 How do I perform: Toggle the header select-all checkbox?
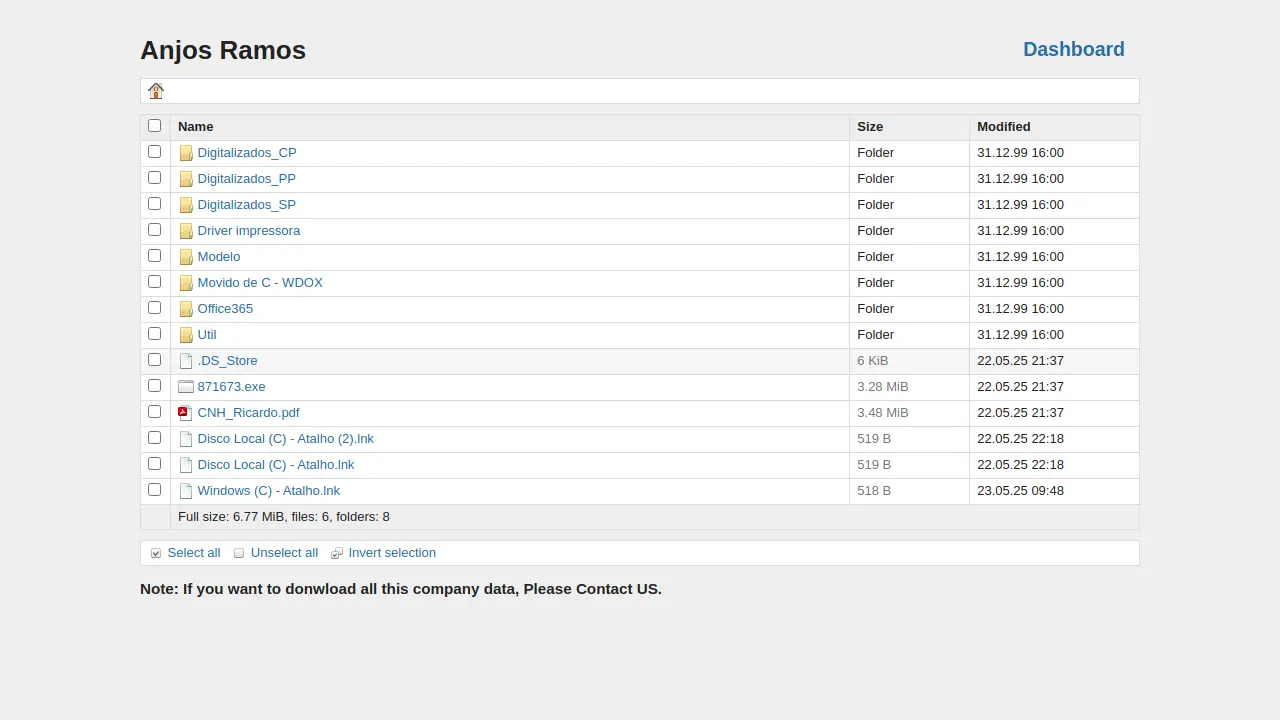click(x=154, y=126)
